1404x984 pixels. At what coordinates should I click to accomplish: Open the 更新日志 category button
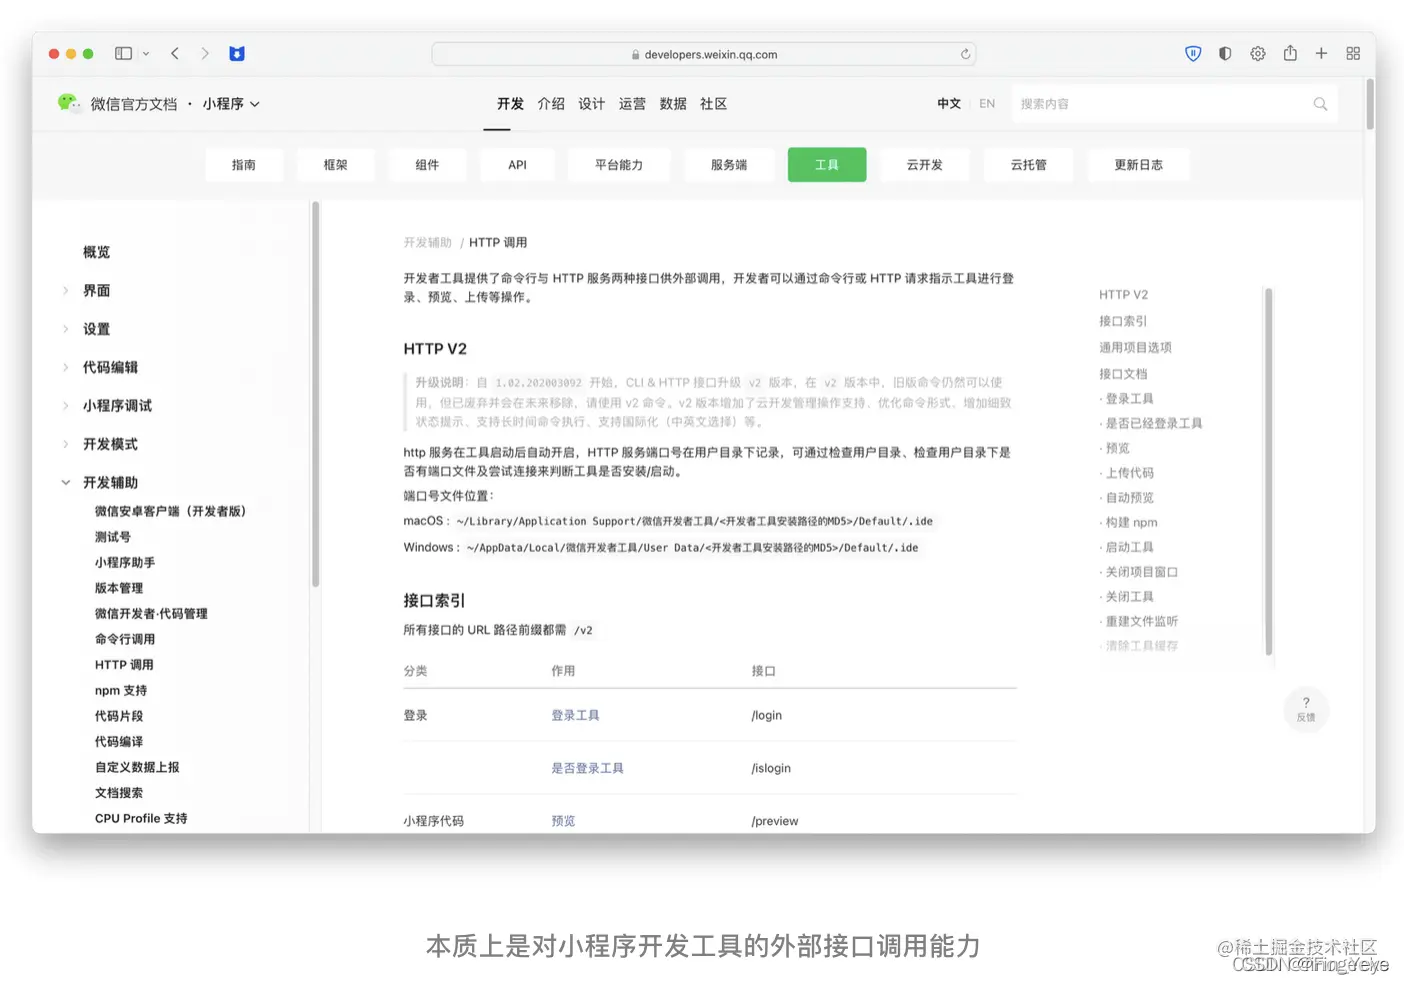1139,165
